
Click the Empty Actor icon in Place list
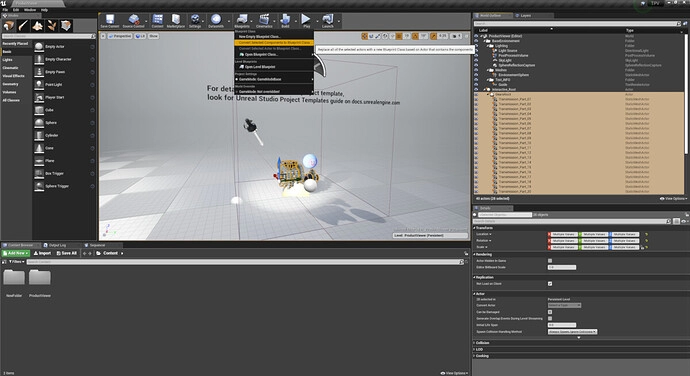[39, 46]
